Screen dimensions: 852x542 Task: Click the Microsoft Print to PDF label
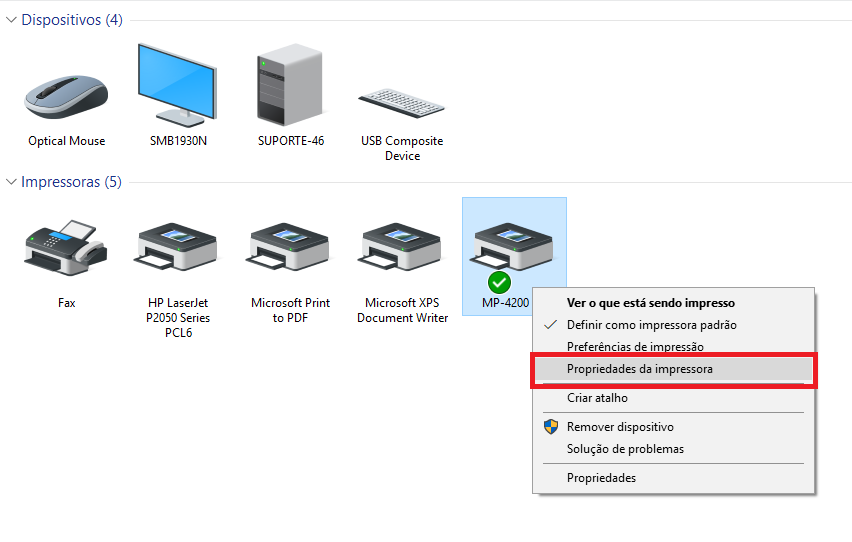(x=290, y=310)
